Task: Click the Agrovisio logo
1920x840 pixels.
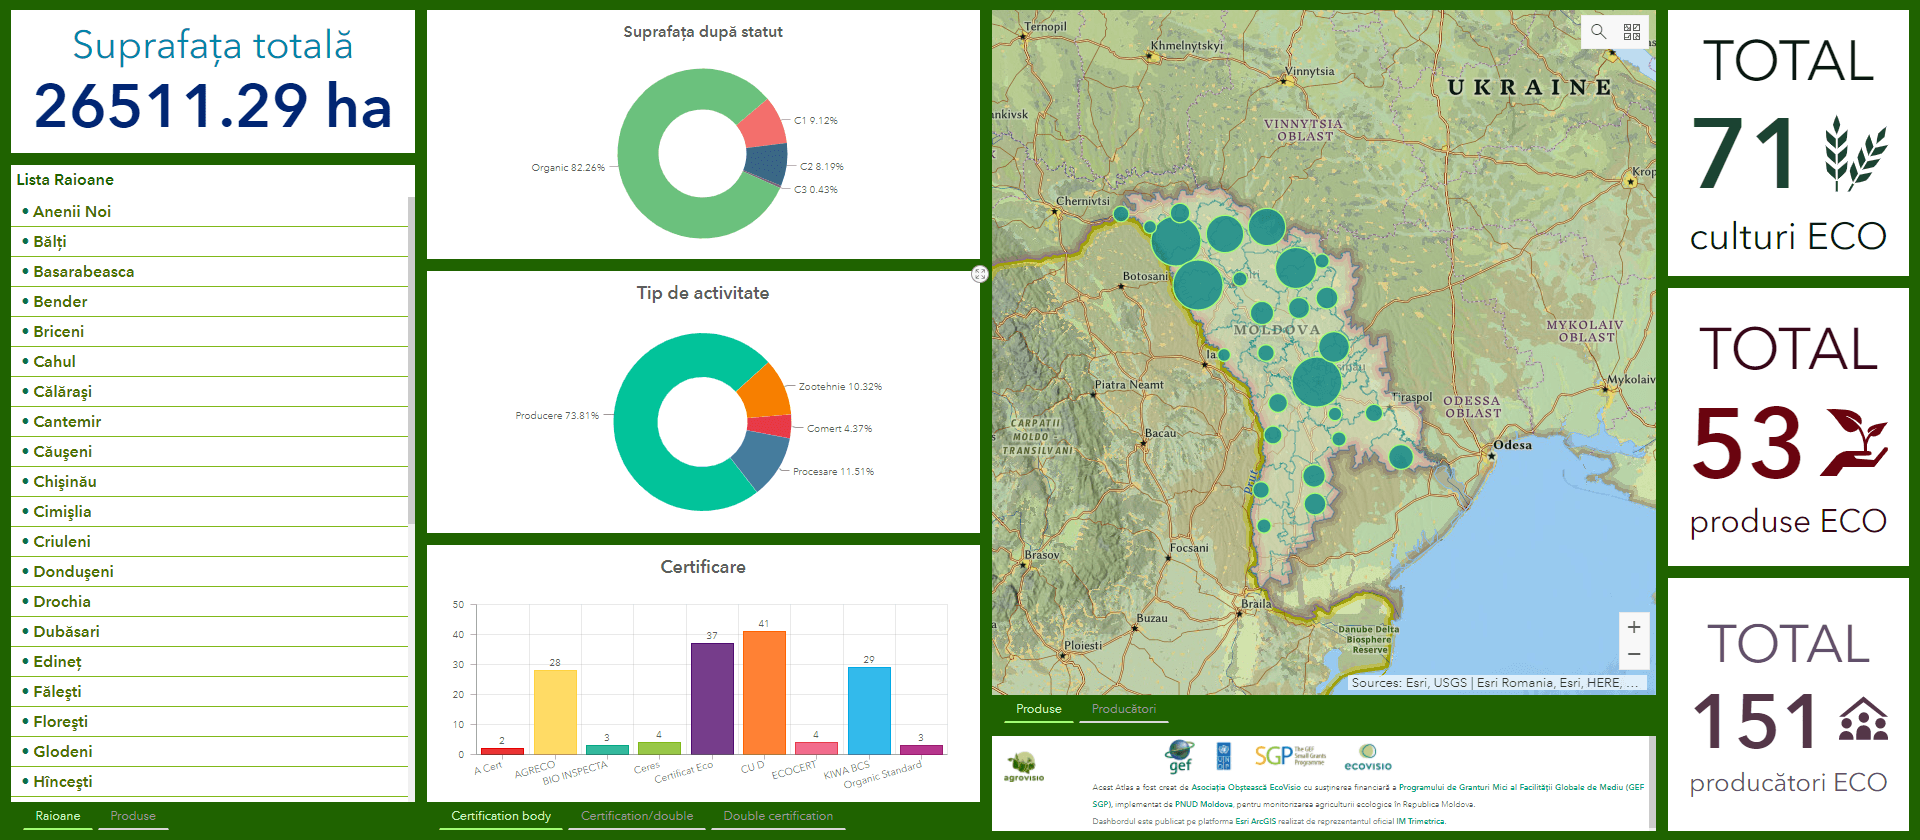Action: click(1023, 766)
